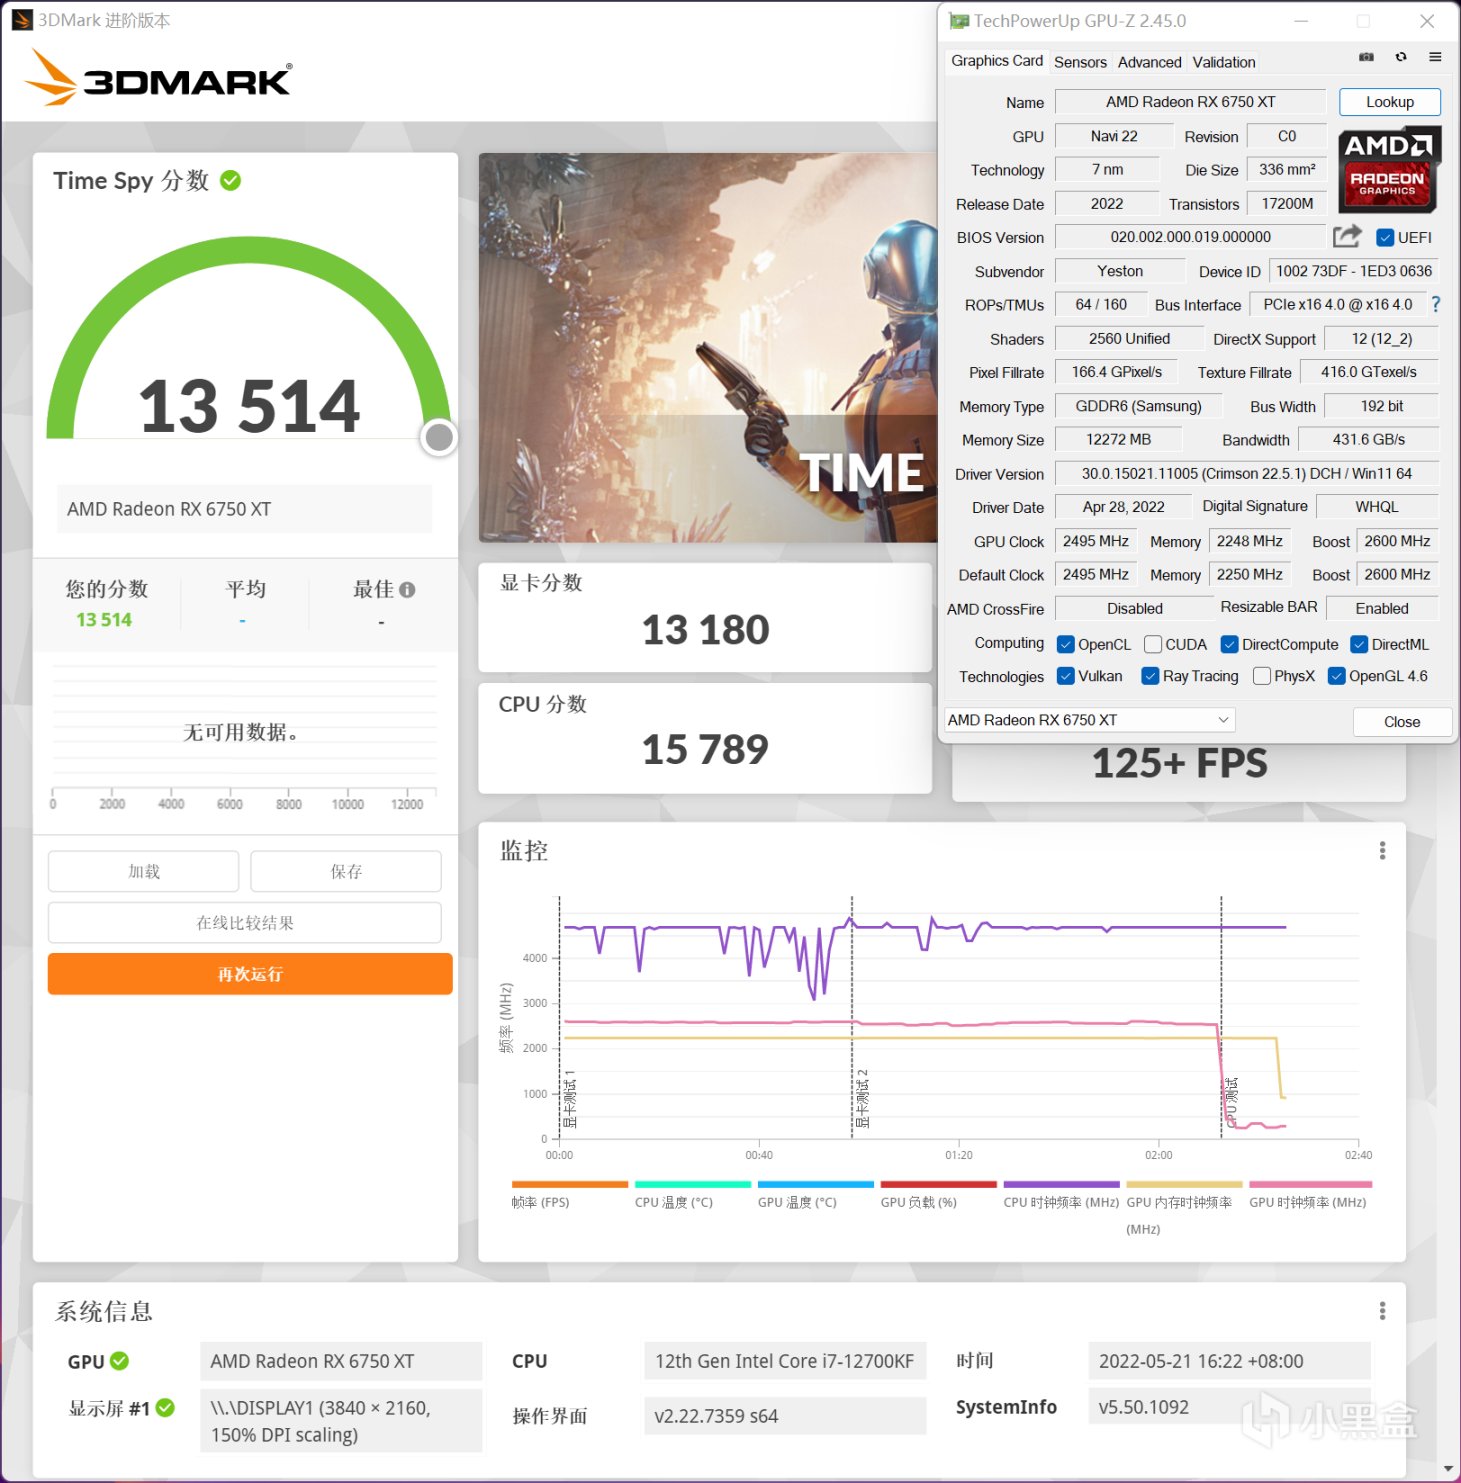Click the BIOS export share icon in GPU-Z
This screenshot has width=1461, height=1483.
point(1347,236)
